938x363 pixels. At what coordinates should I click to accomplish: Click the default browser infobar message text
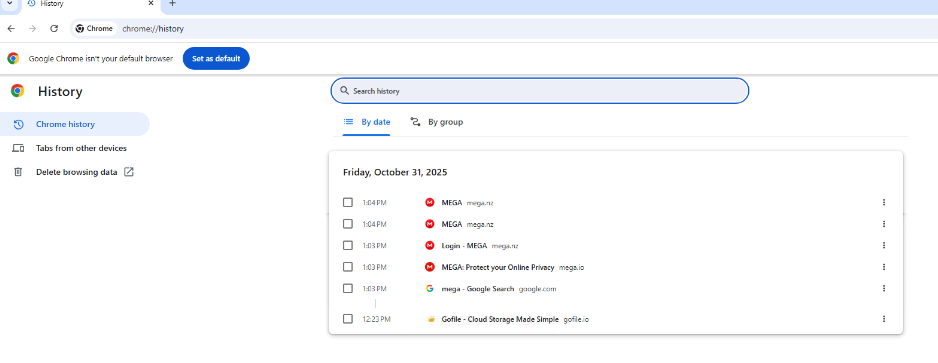pyautogui.click(x=100, y=59)
